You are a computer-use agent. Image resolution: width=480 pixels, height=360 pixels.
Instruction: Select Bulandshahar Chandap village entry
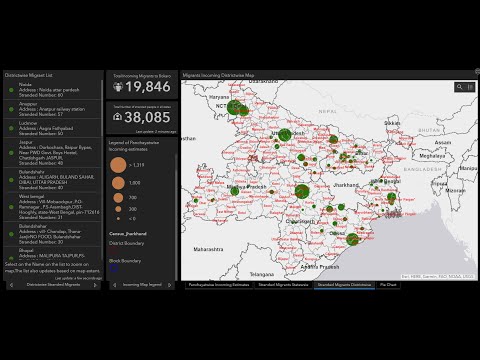click(52, 234)
